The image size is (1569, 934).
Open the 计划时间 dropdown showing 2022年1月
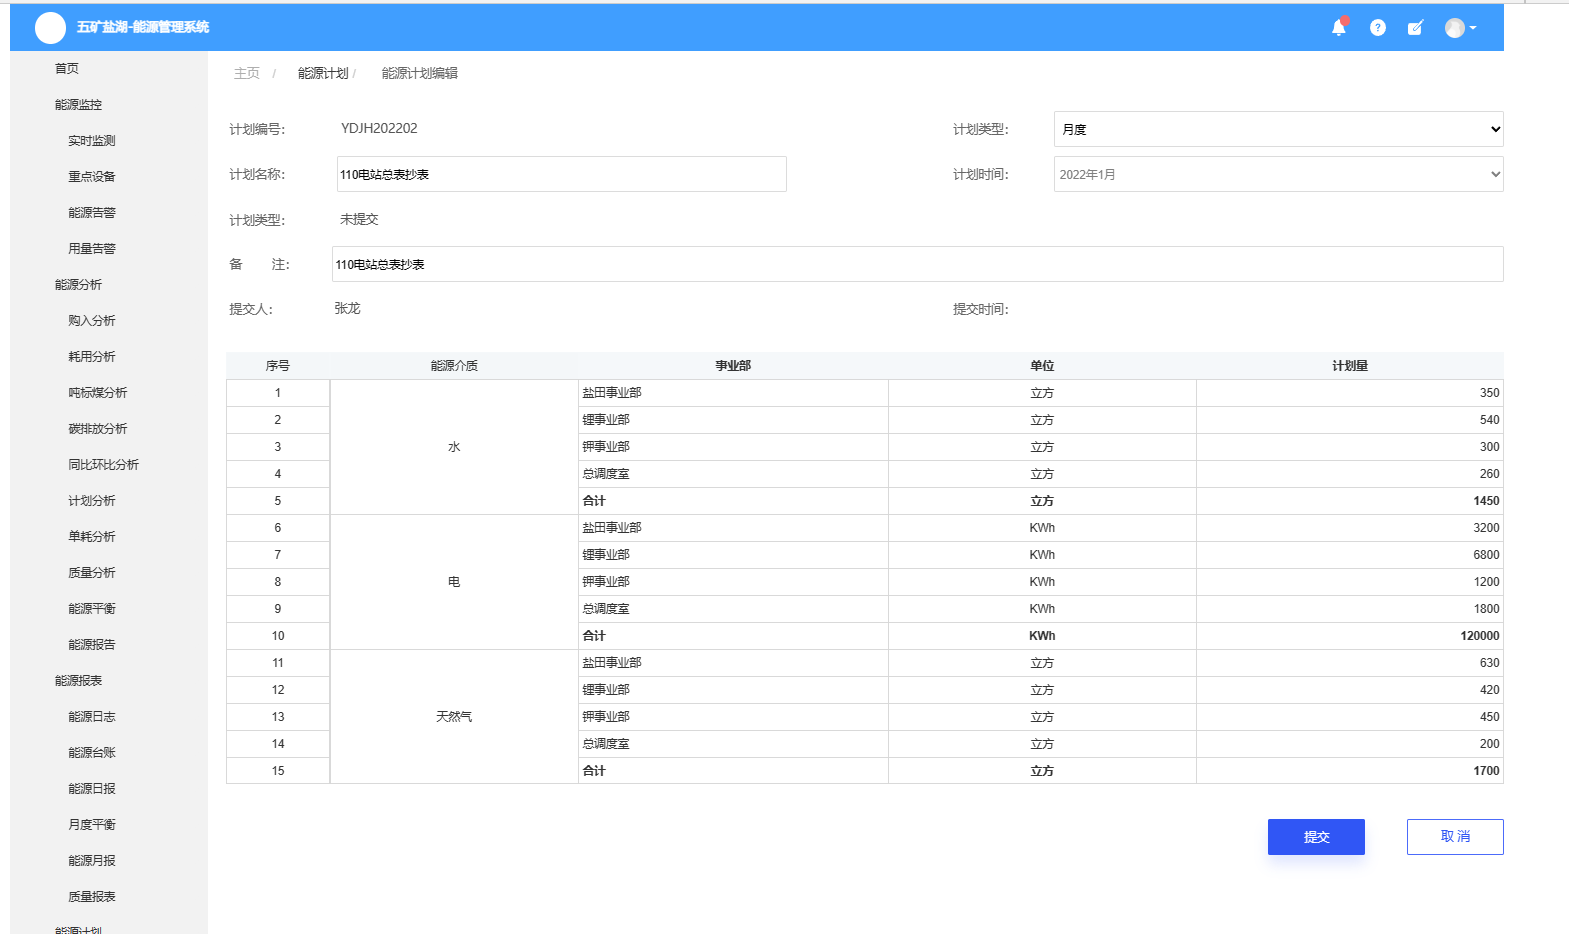click(1278, 174)
